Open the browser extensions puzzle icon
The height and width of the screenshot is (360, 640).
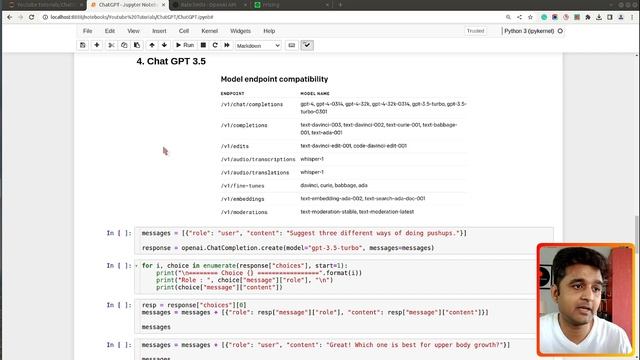(588, 17)
